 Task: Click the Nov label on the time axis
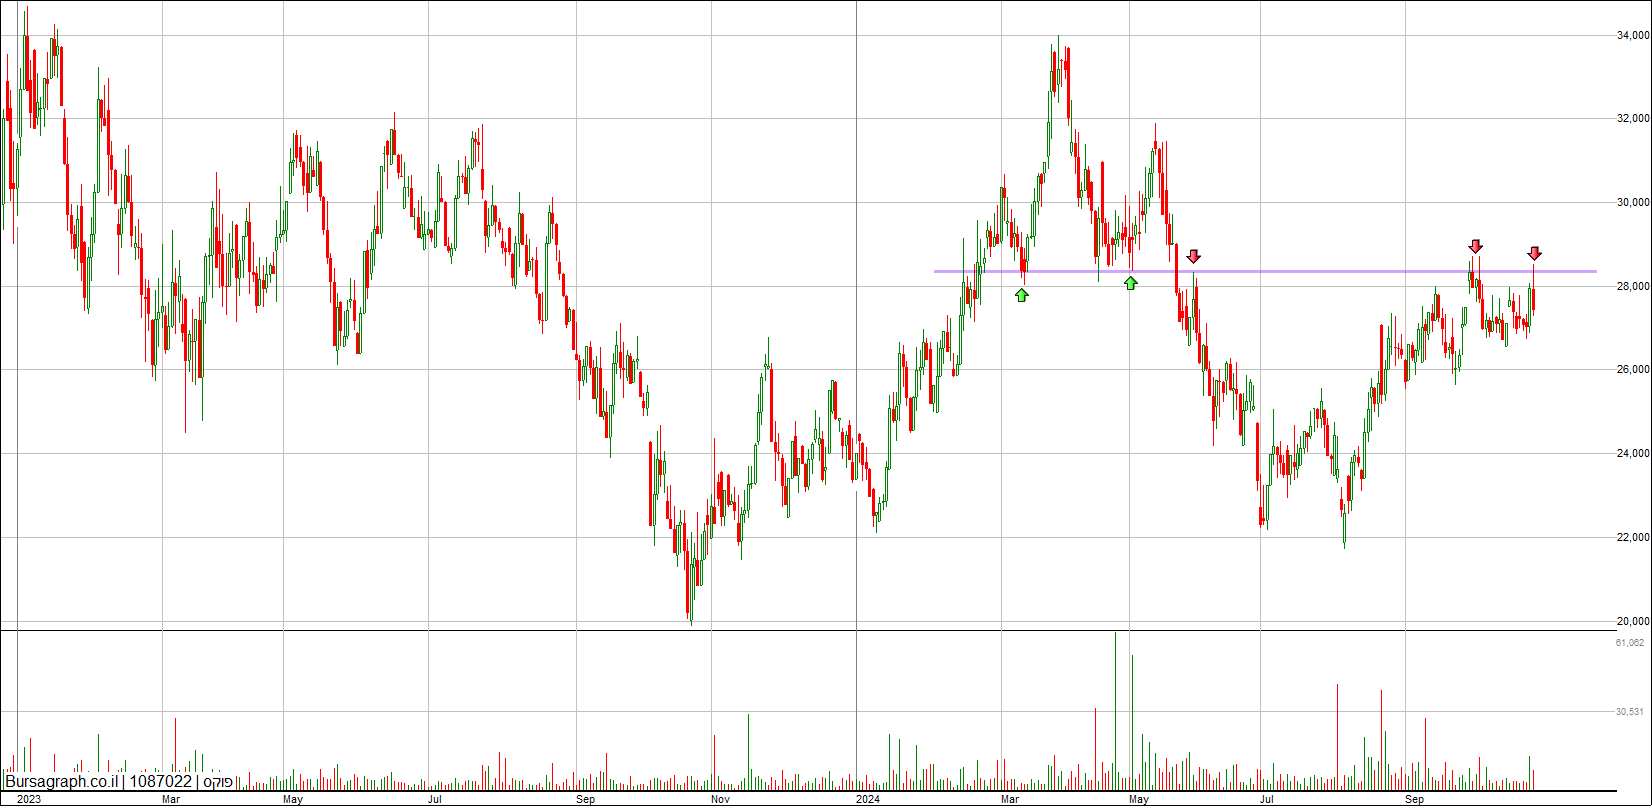coord(719,799)
